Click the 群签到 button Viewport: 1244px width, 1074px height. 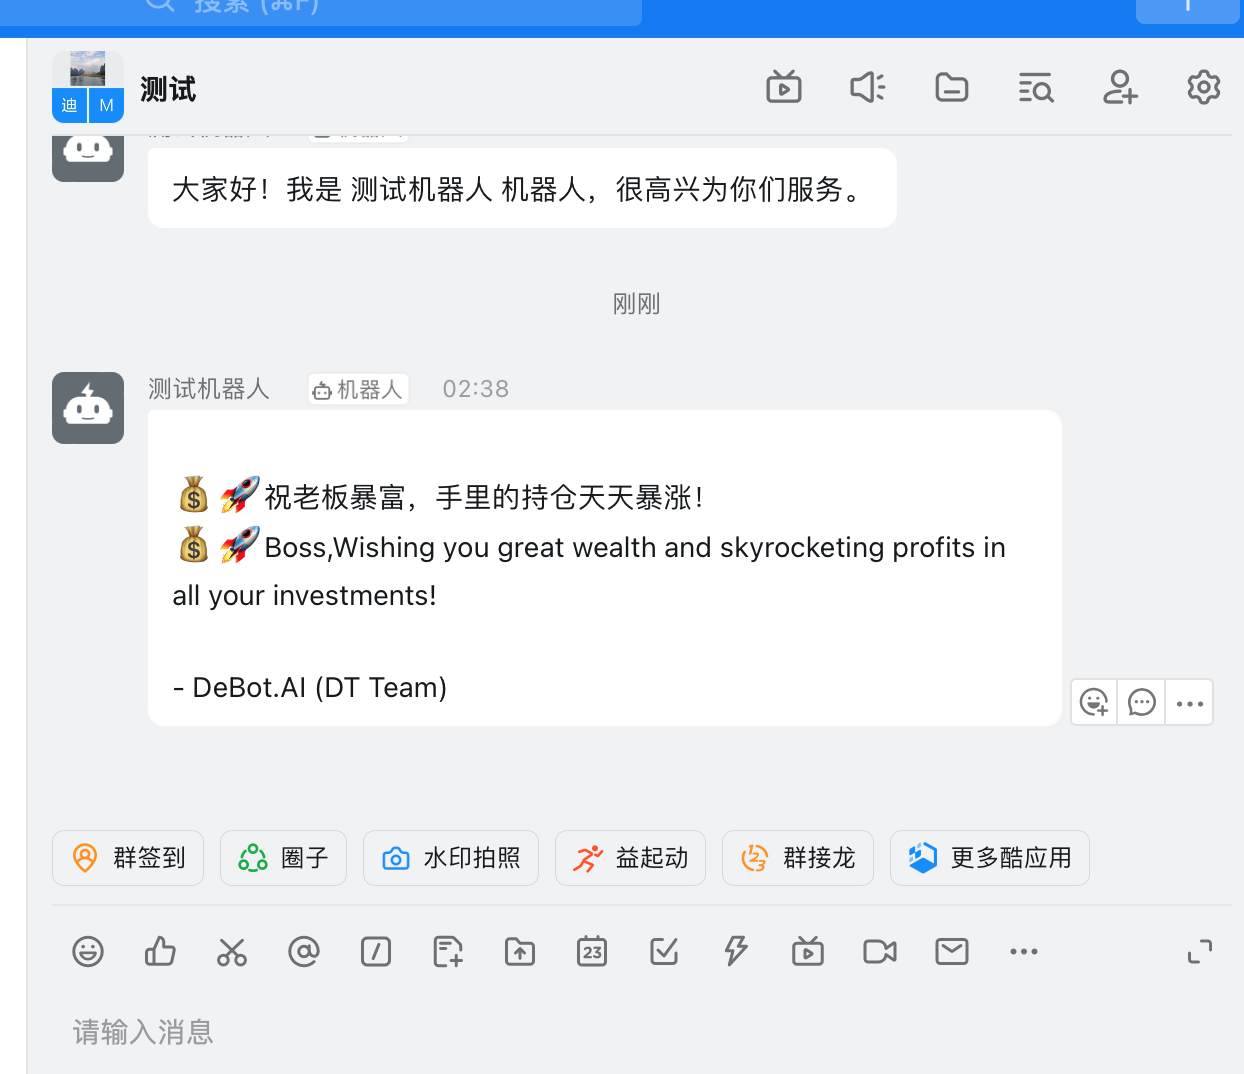pyautogui.click(x=128, y=858)
